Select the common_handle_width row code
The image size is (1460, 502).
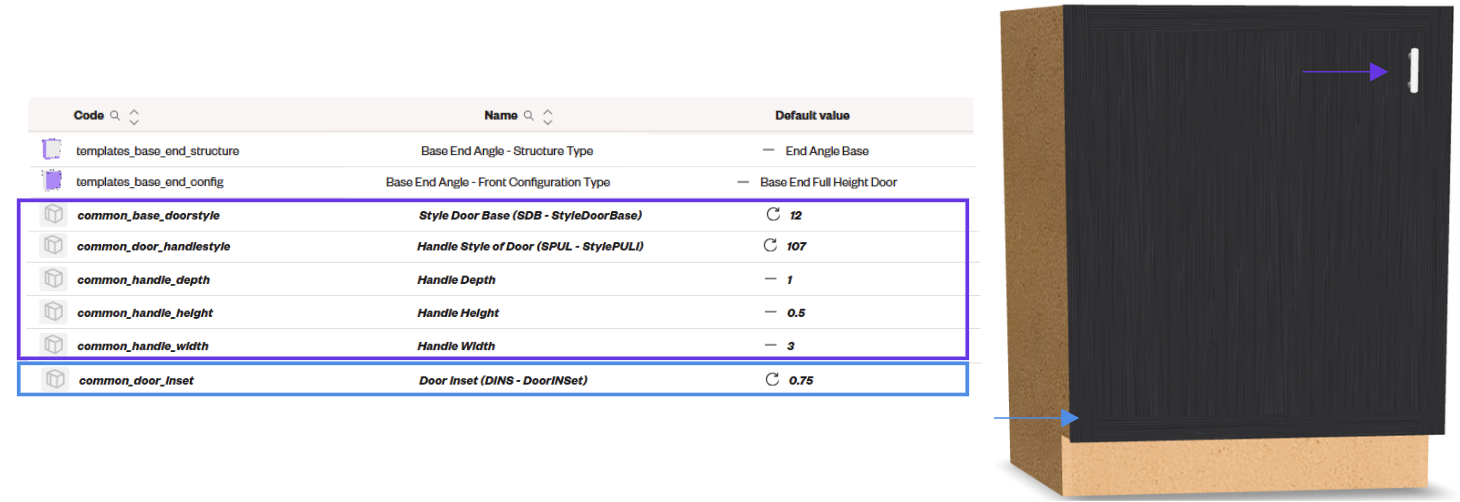coord(143,346)
